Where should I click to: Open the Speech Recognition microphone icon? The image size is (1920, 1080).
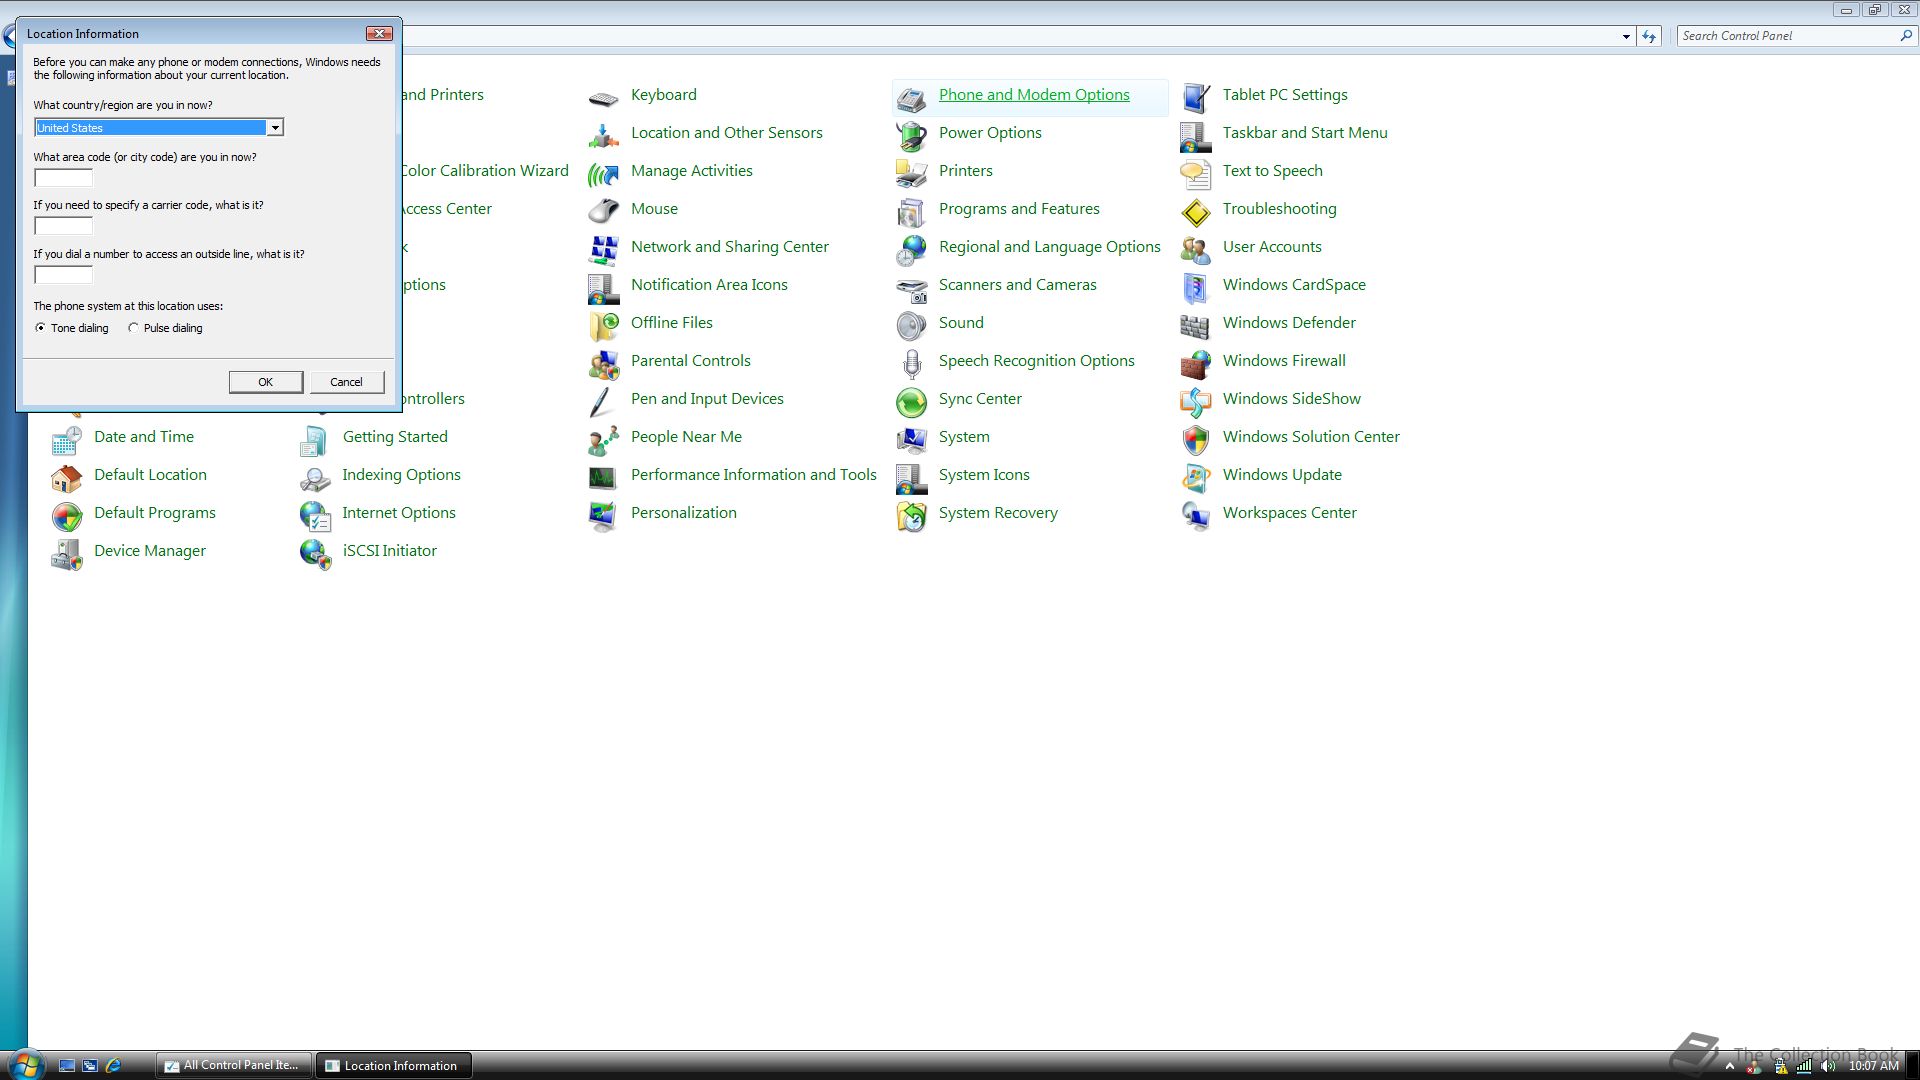click(911, 364)
